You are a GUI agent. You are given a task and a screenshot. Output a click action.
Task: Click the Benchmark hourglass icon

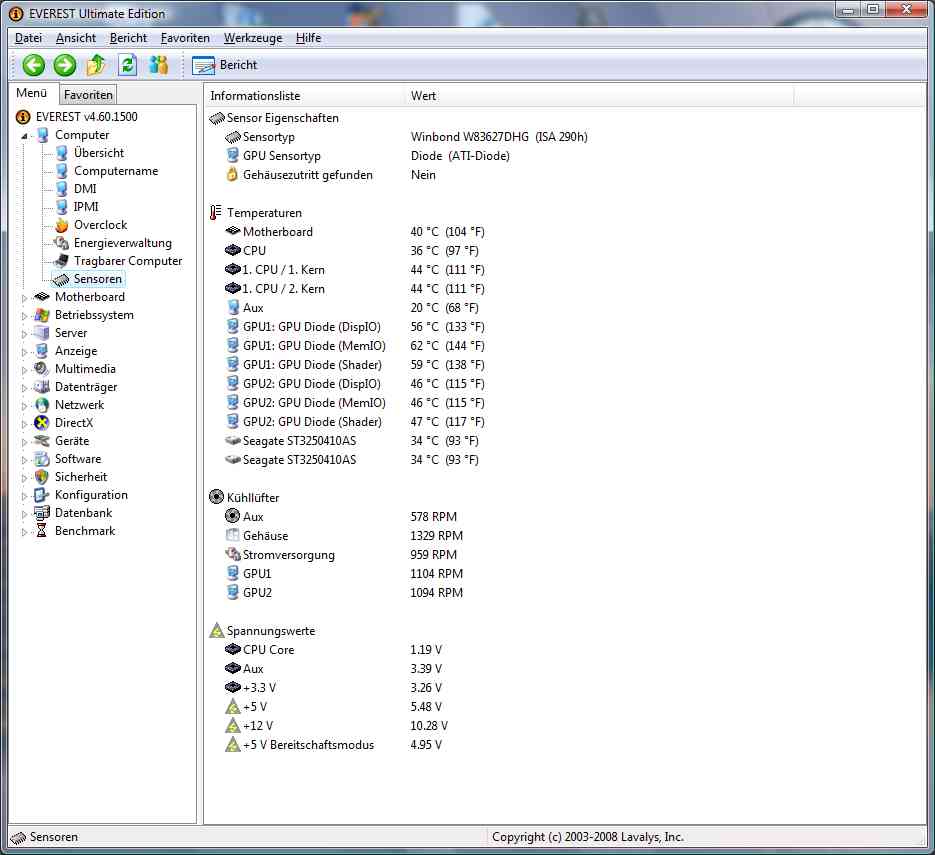click(x=42, y=531)
